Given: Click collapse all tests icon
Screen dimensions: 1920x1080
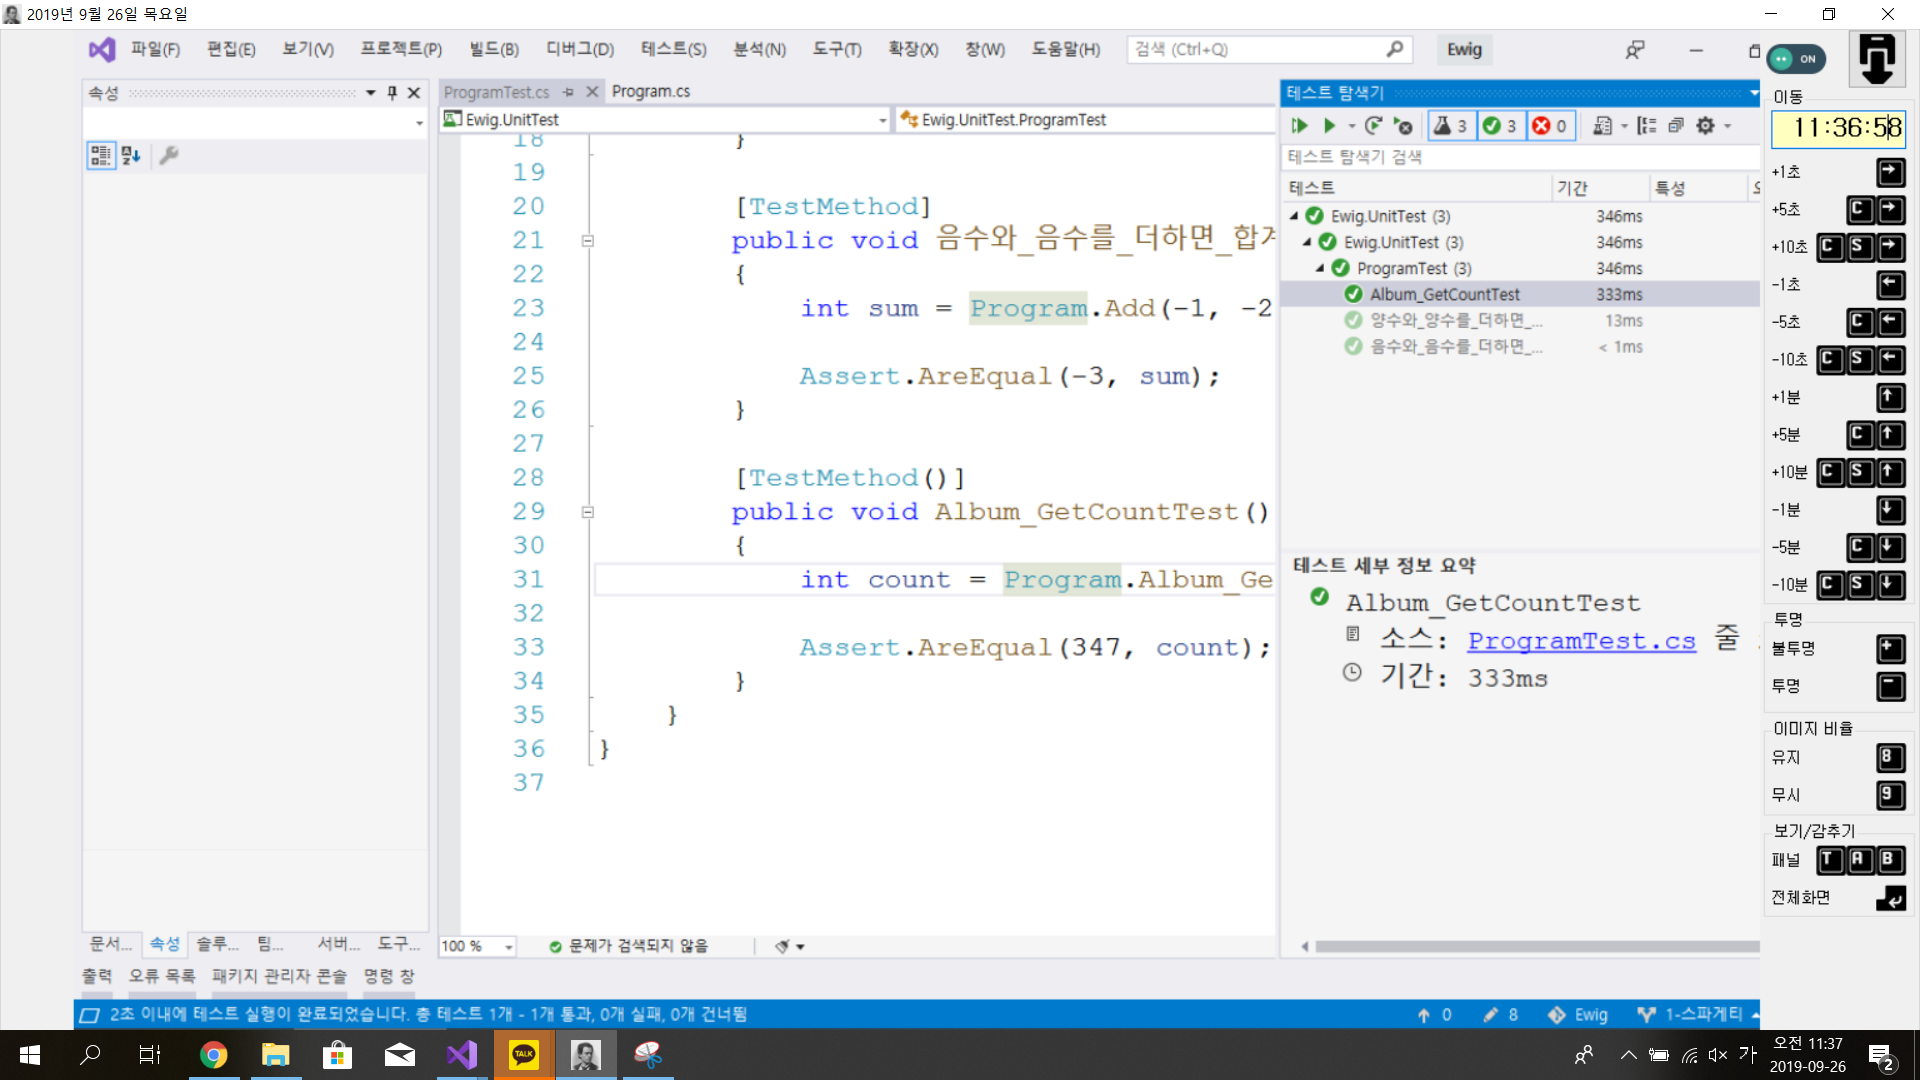Looking at the screenshot, I should point(1676,126).
